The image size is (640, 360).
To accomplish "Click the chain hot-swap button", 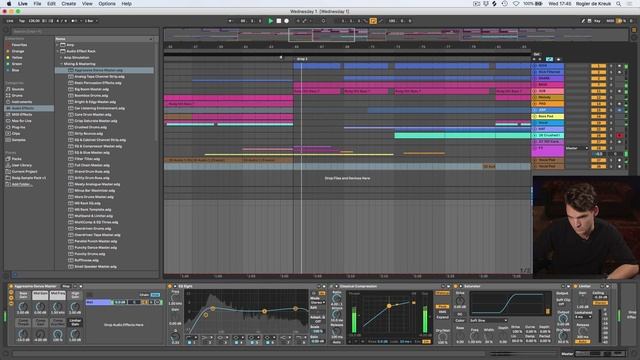I will pos(157,302).
